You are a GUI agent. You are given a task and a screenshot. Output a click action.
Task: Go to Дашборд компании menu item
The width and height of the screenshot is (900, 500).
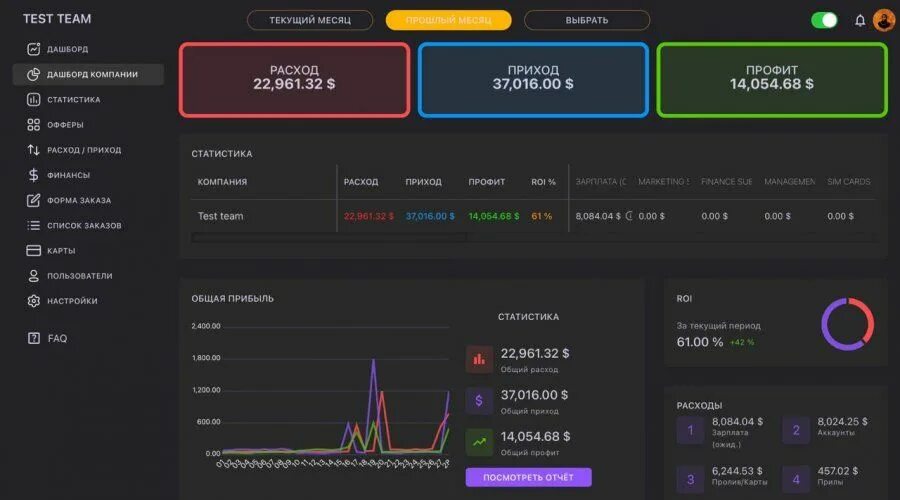point(88,74)
